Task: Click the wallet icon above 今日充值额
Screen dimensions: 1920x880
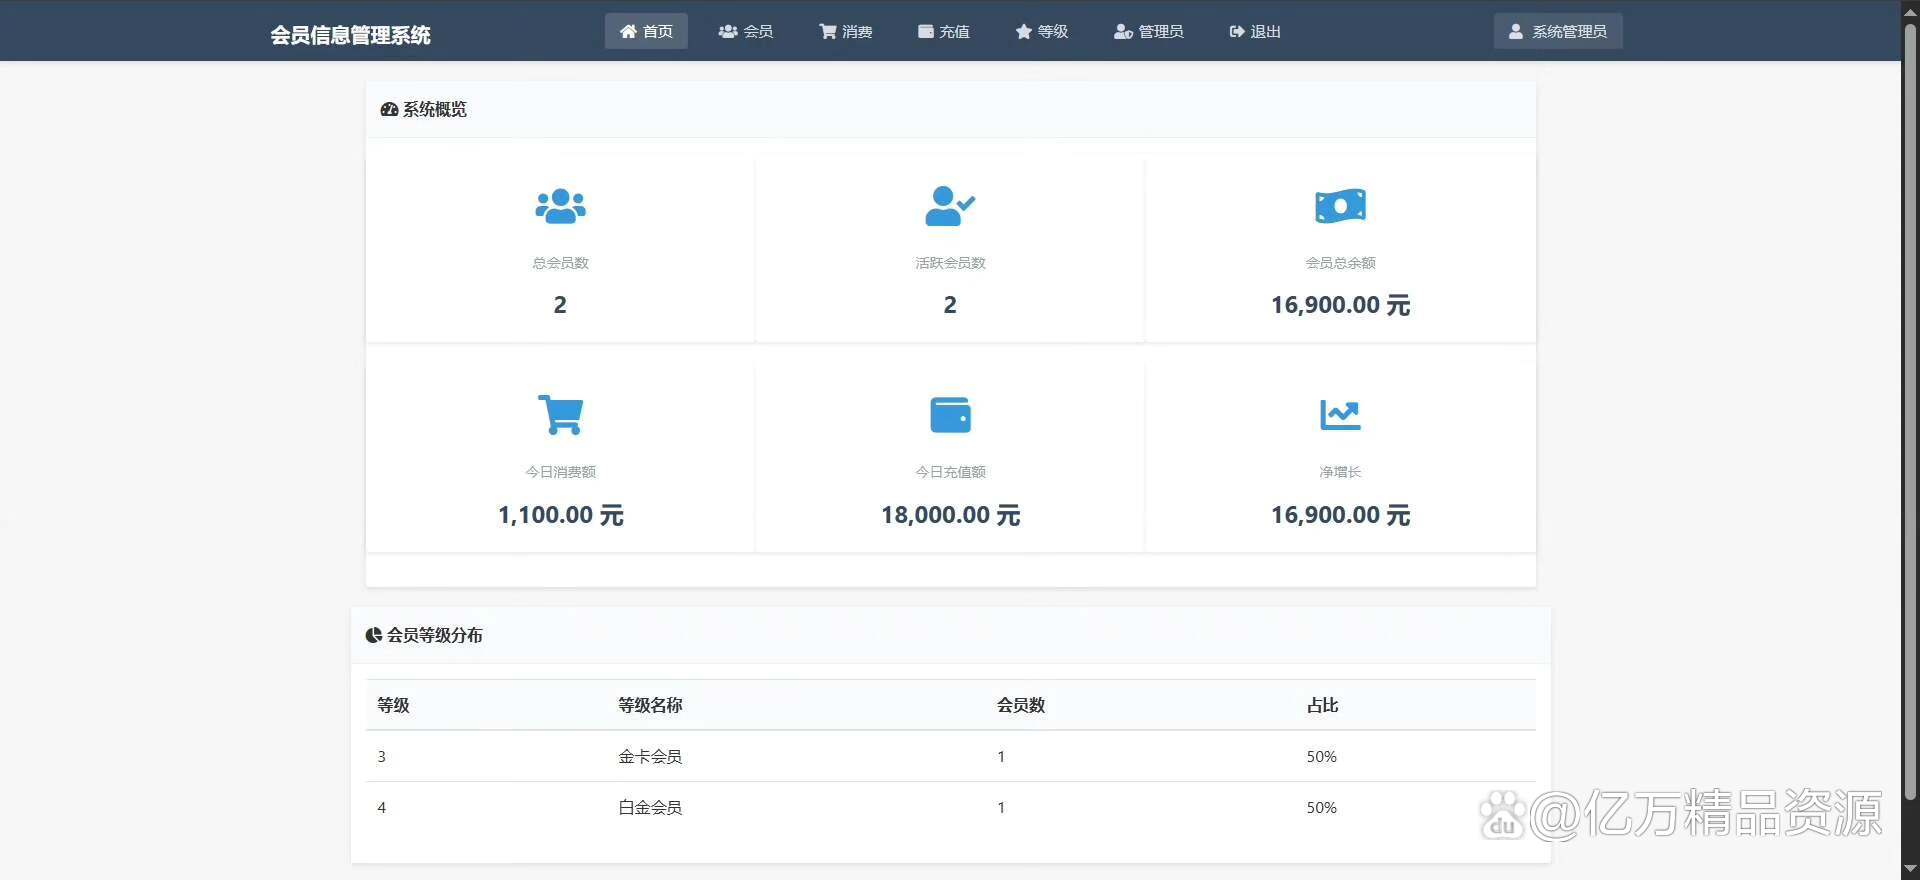Action: 950,415
